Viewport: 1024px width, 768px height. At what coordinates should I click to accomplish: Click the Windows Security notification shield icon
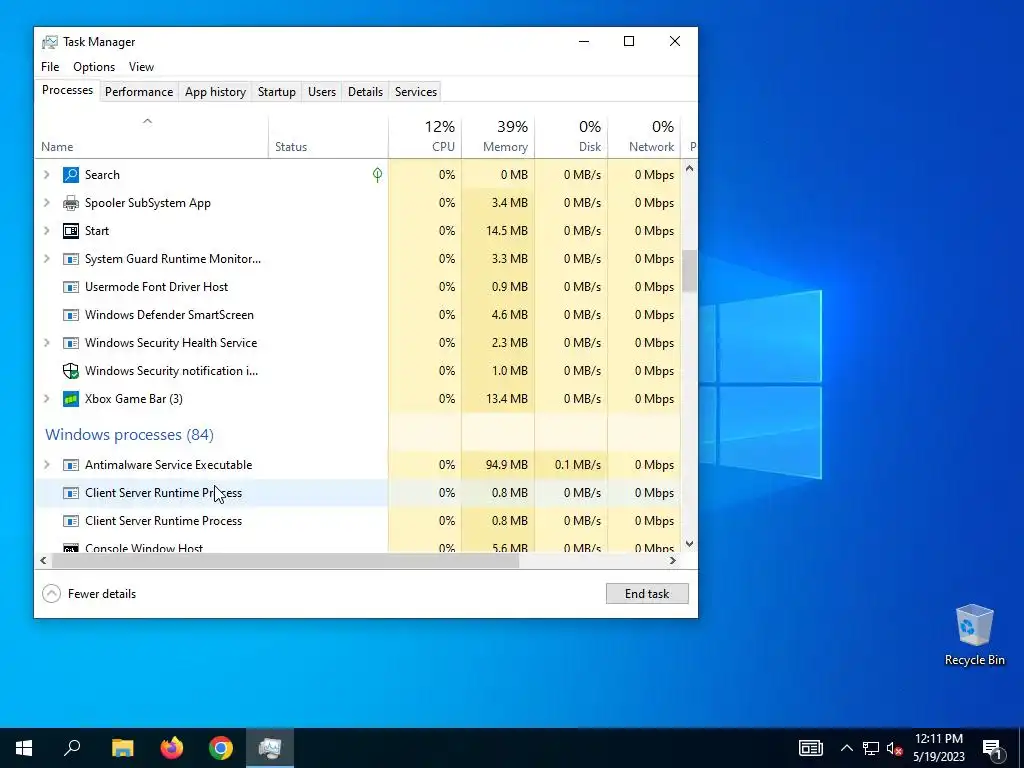[71, 371]
